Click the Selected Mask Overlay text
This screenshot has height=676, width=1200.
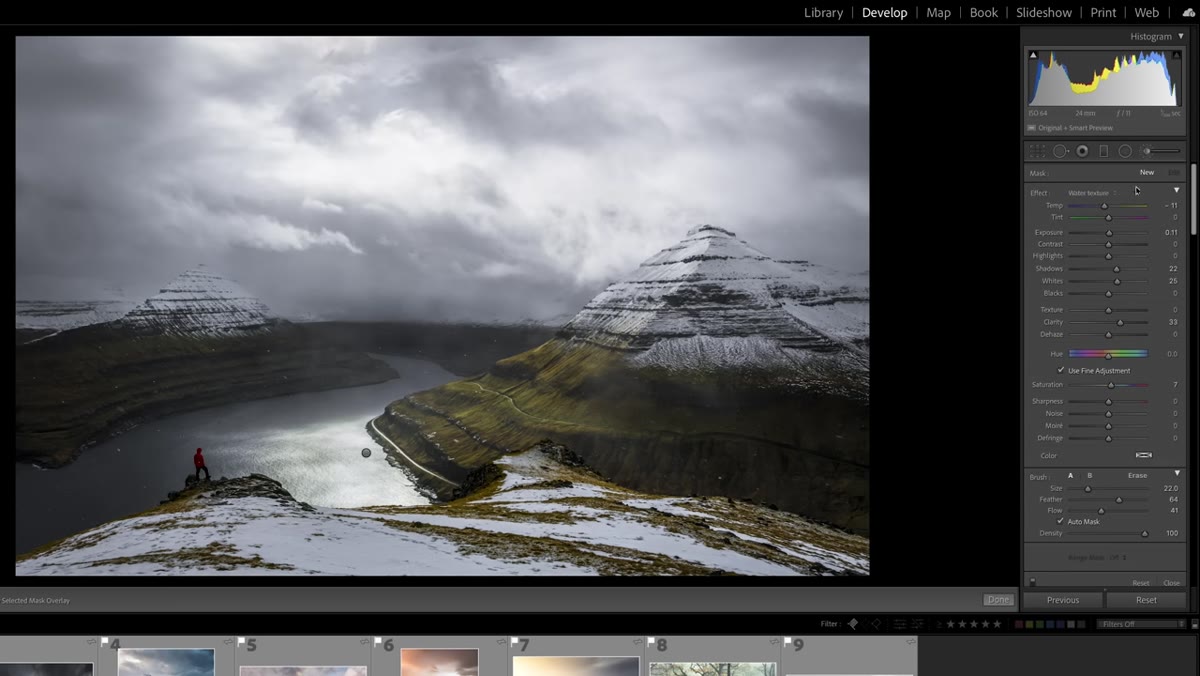point(35,600)
